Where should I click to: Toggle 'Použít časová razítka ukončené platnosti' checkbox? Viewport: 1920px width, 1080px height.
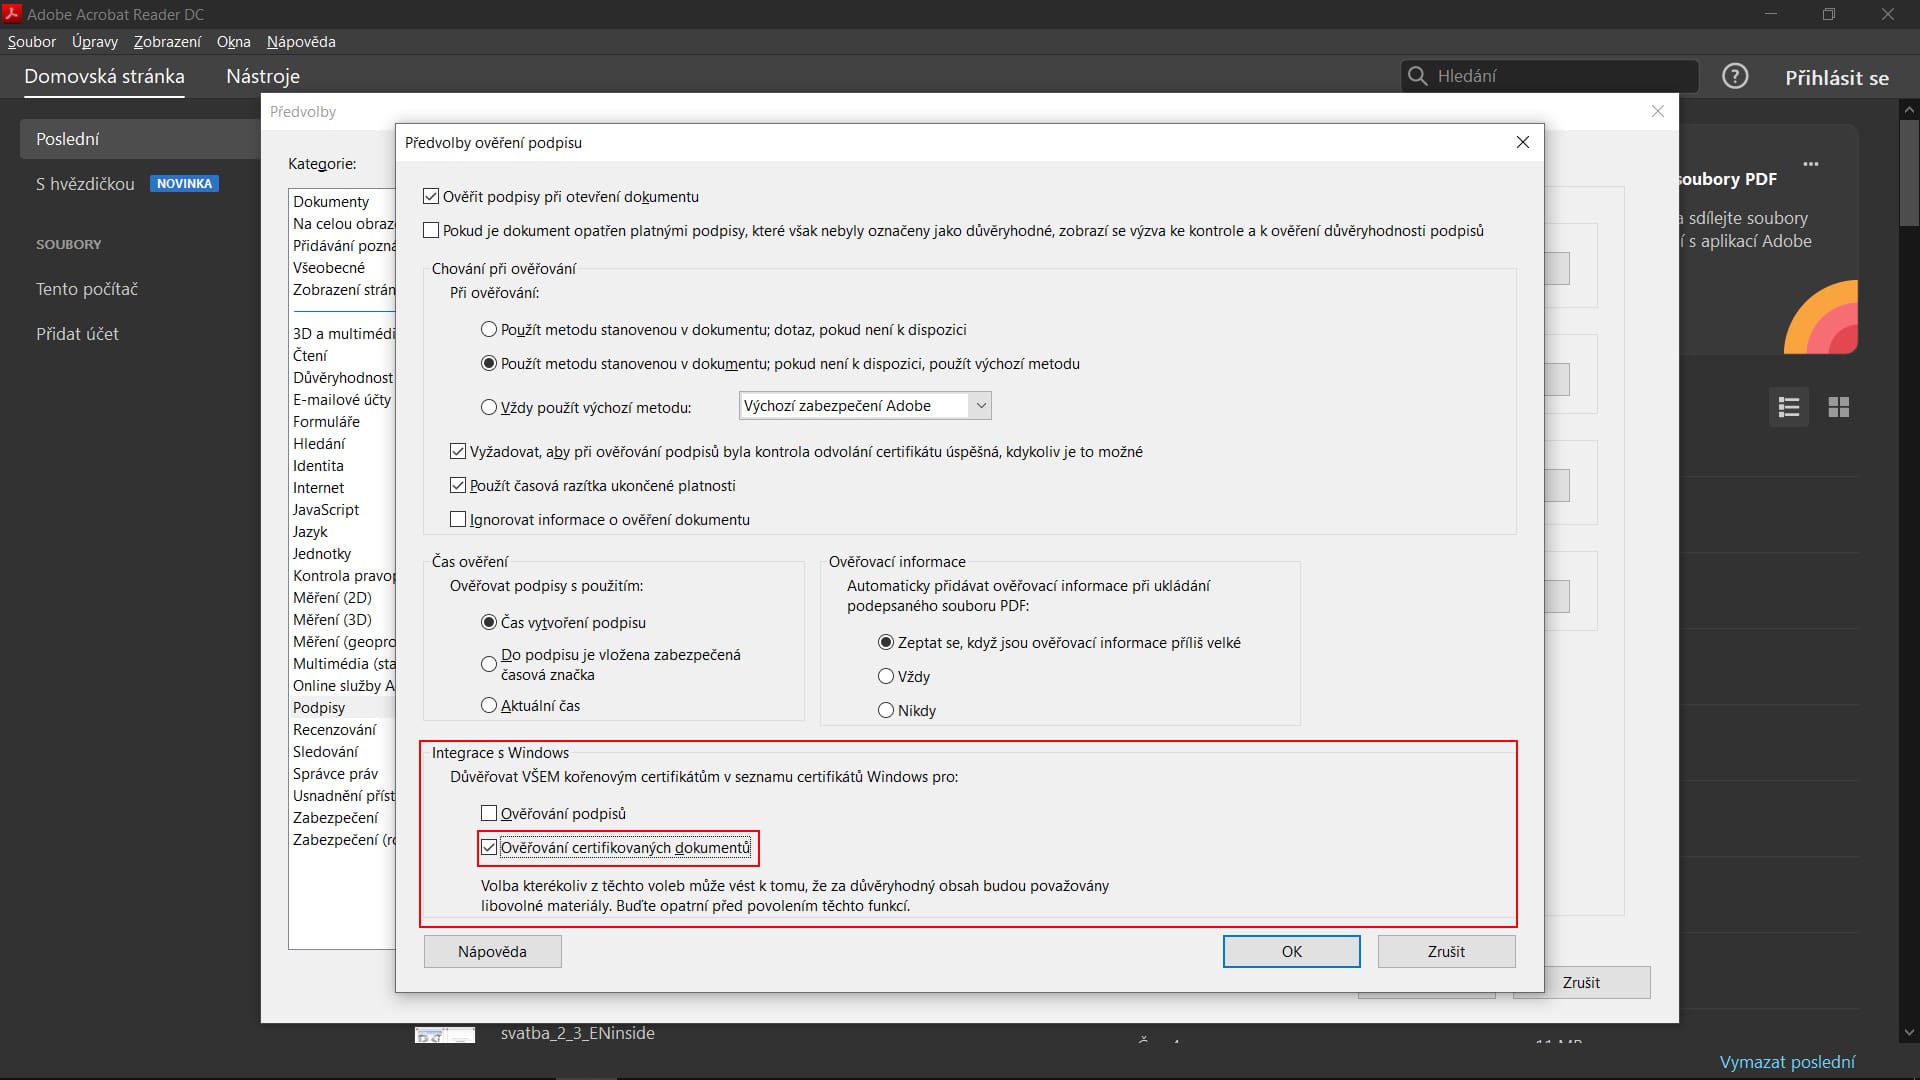pyautogui.click(x=458, y=486)
